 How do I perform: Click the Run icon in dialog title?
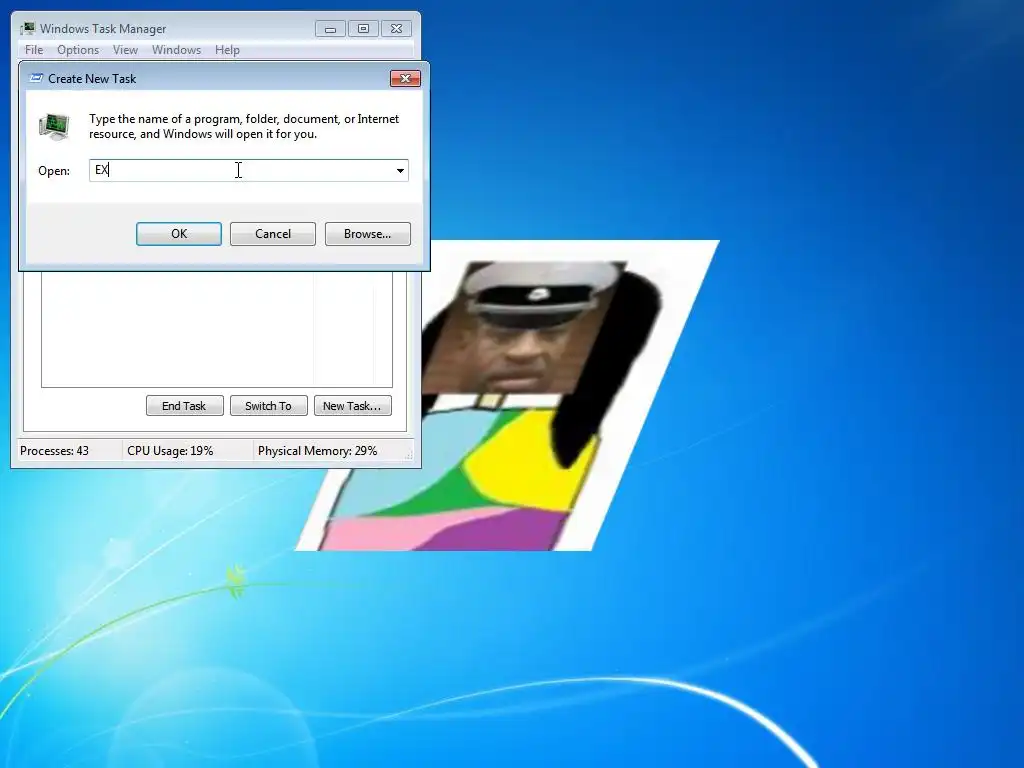[x=37, y=78]
